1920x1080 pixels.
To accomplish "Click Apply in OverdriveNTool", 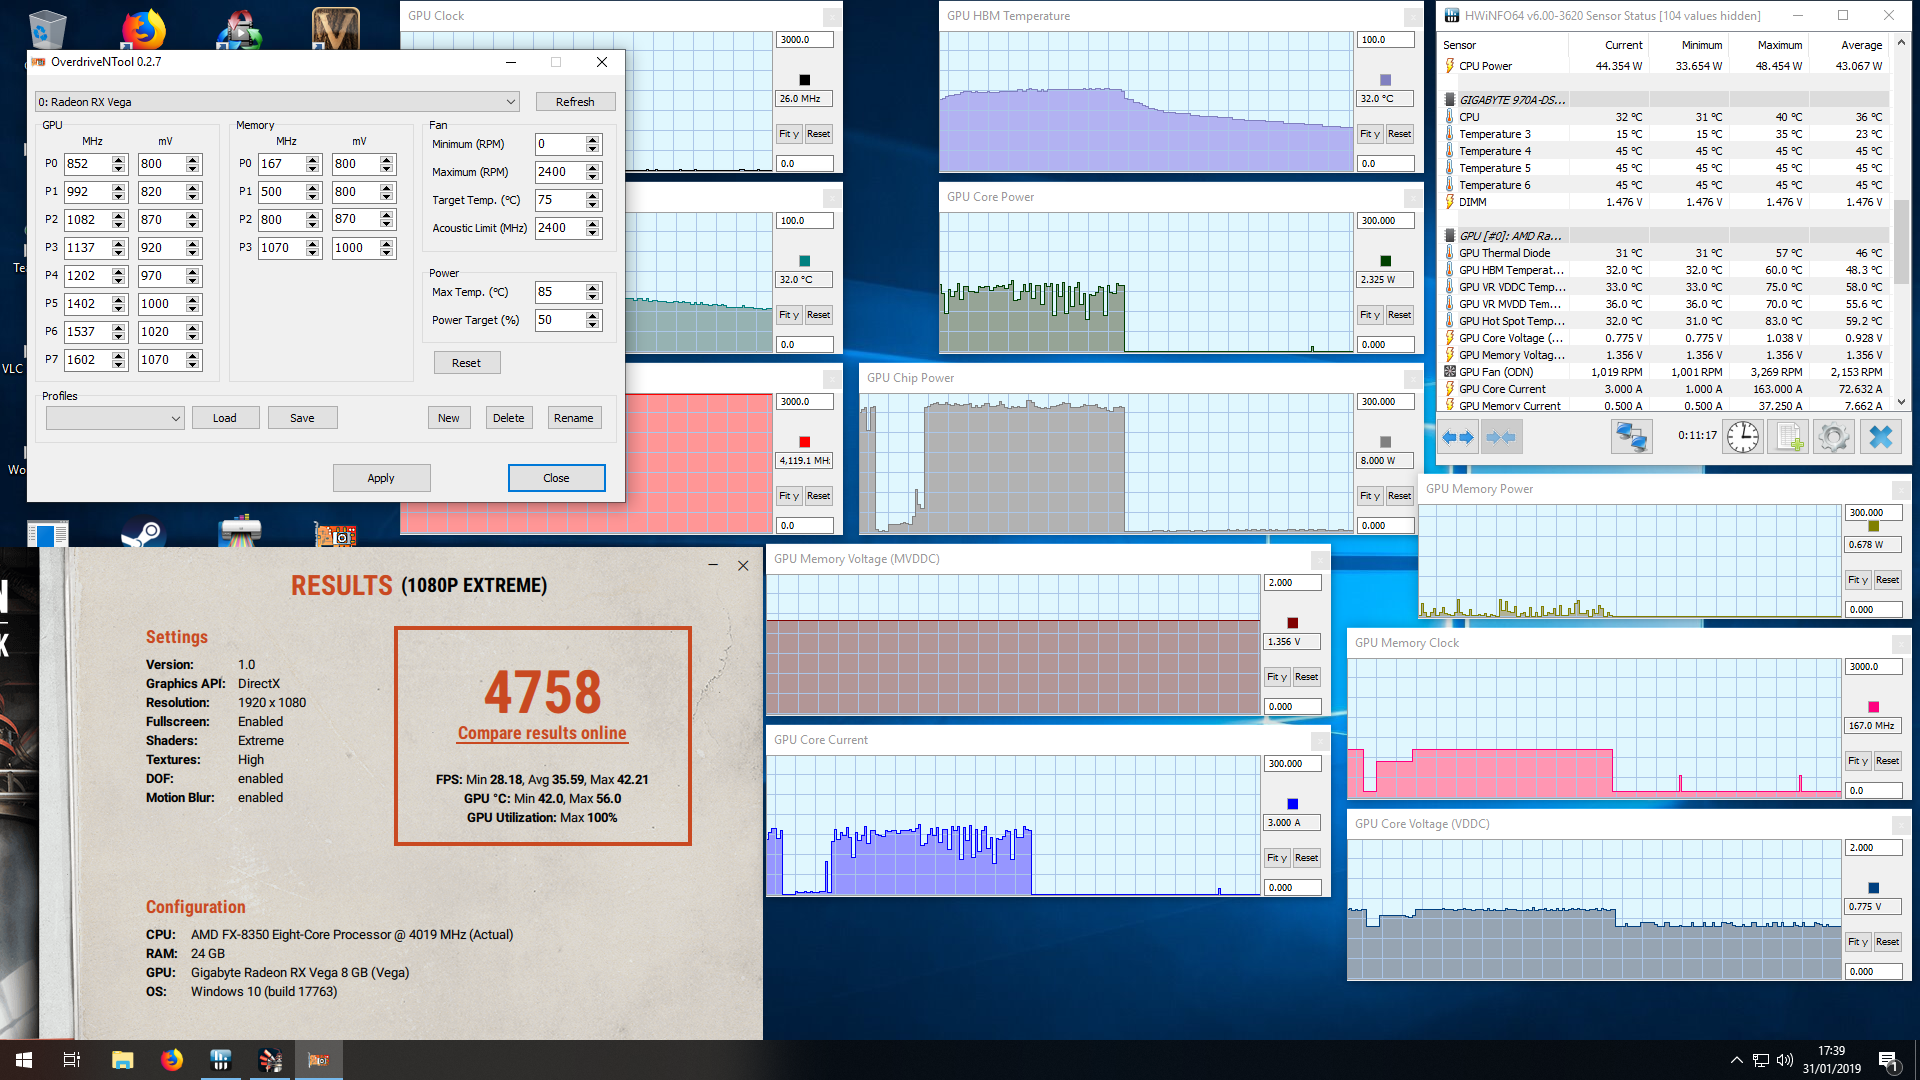I will [x=381, y=478].
